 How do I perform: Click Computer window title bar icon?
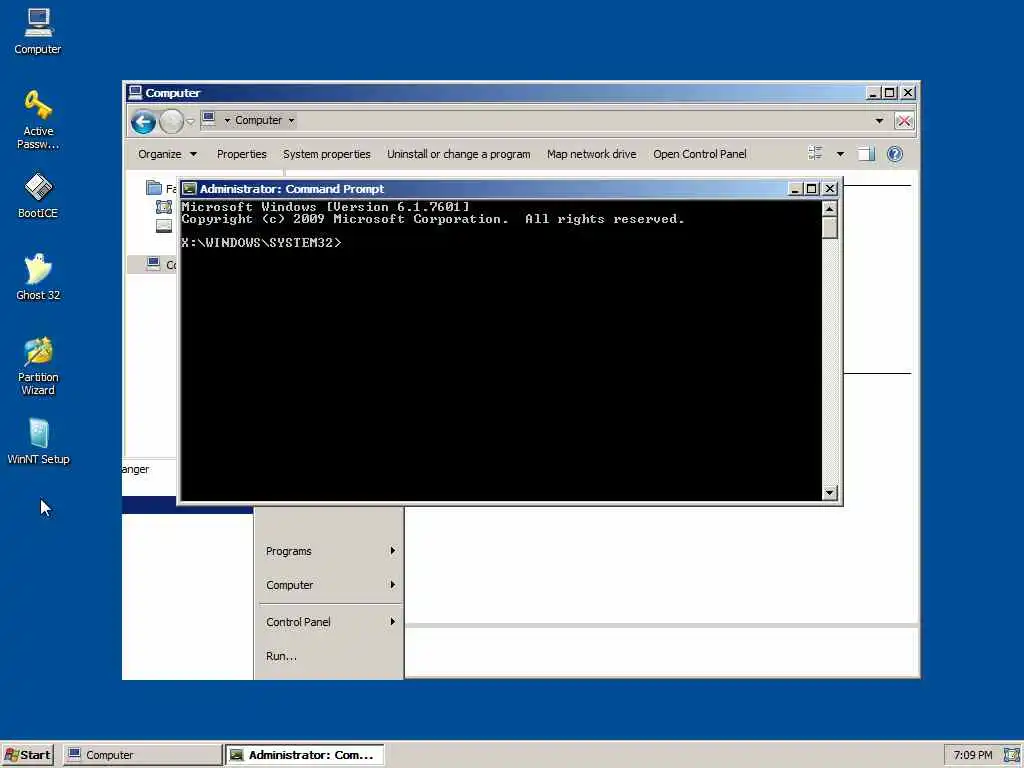(135, 92)
